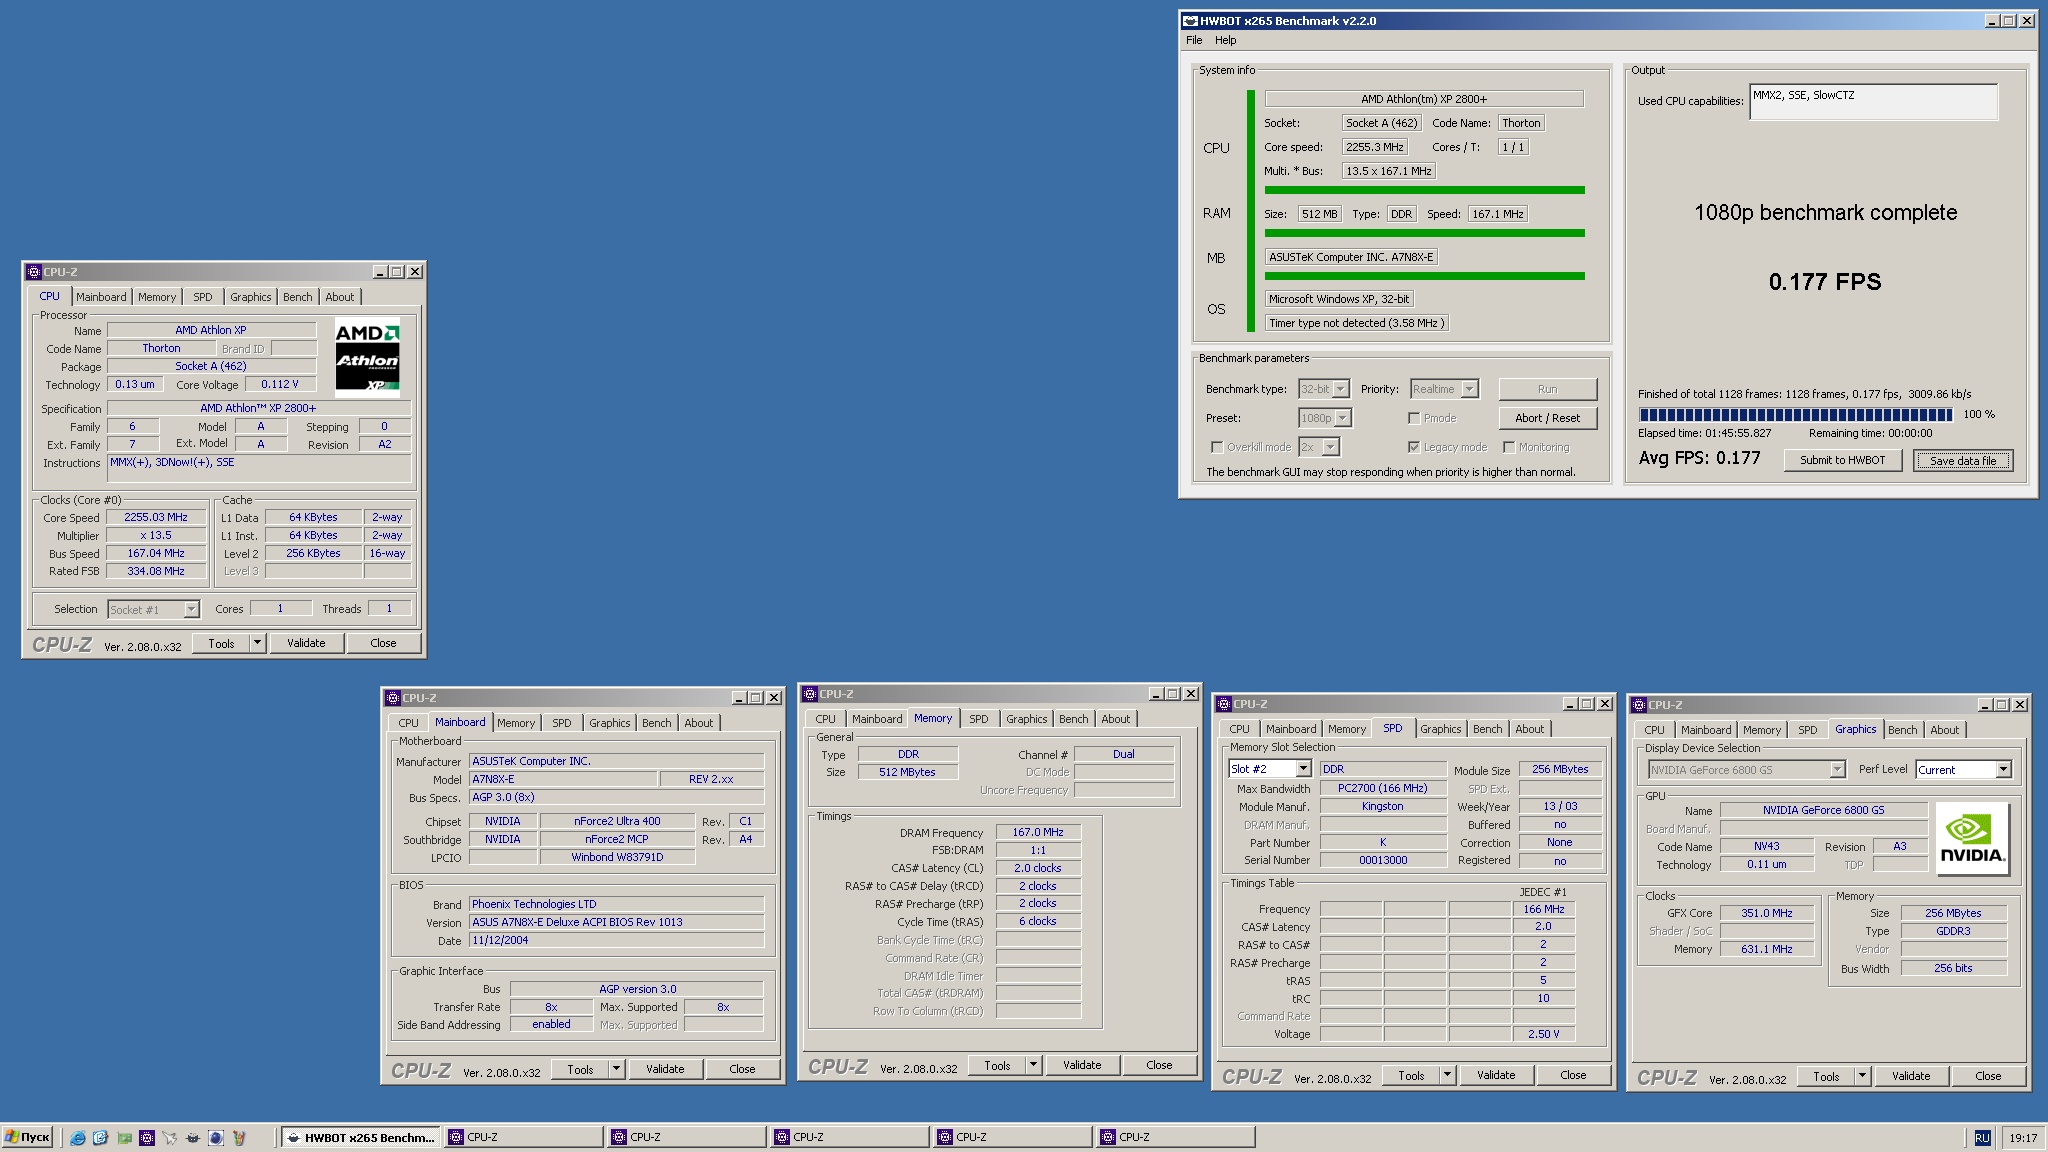
Task: Maximize the CPU-Z Graphics window
Action: (2002, 705)
